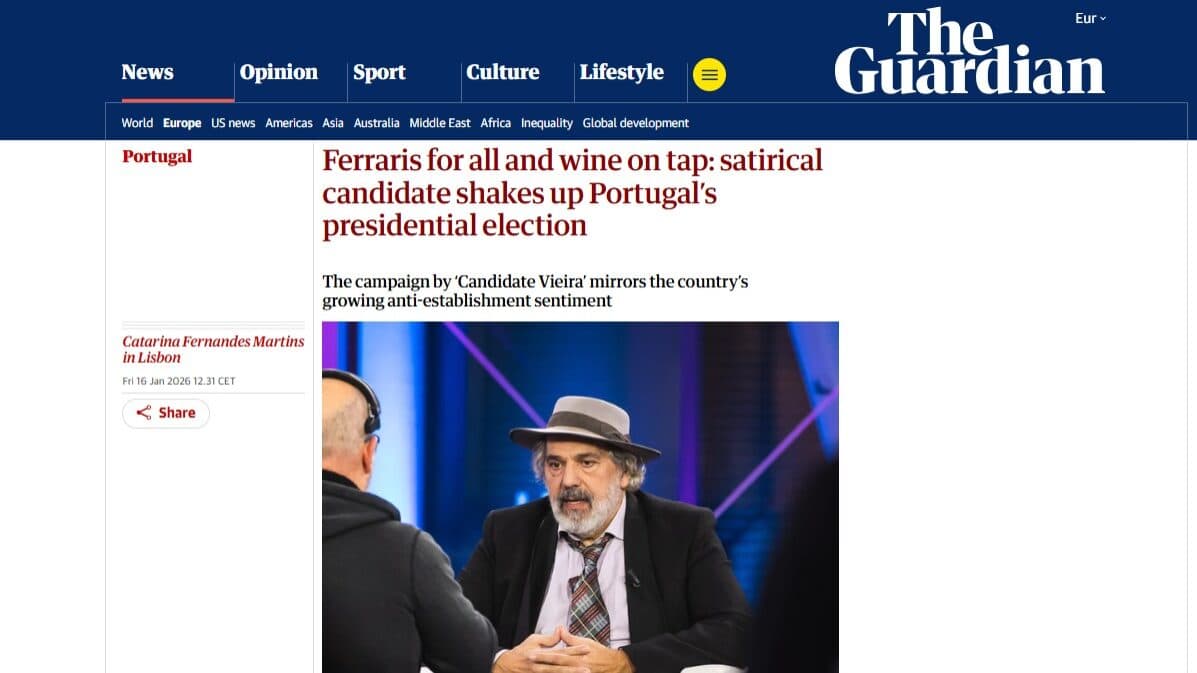Open the Culture section

tap(502, 72)
